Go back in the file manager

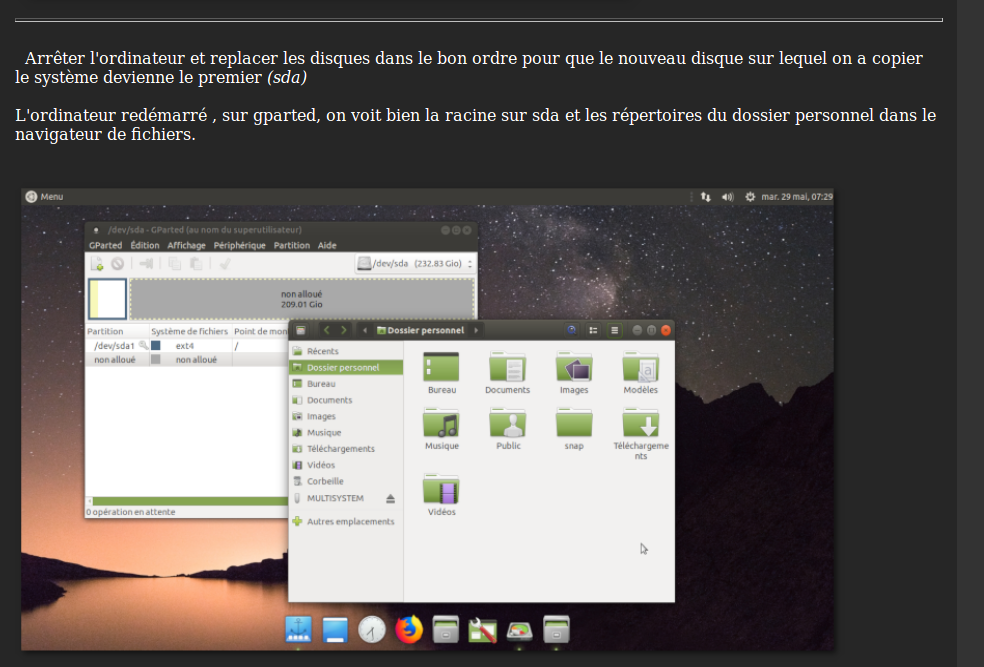(x=326, y=330)
